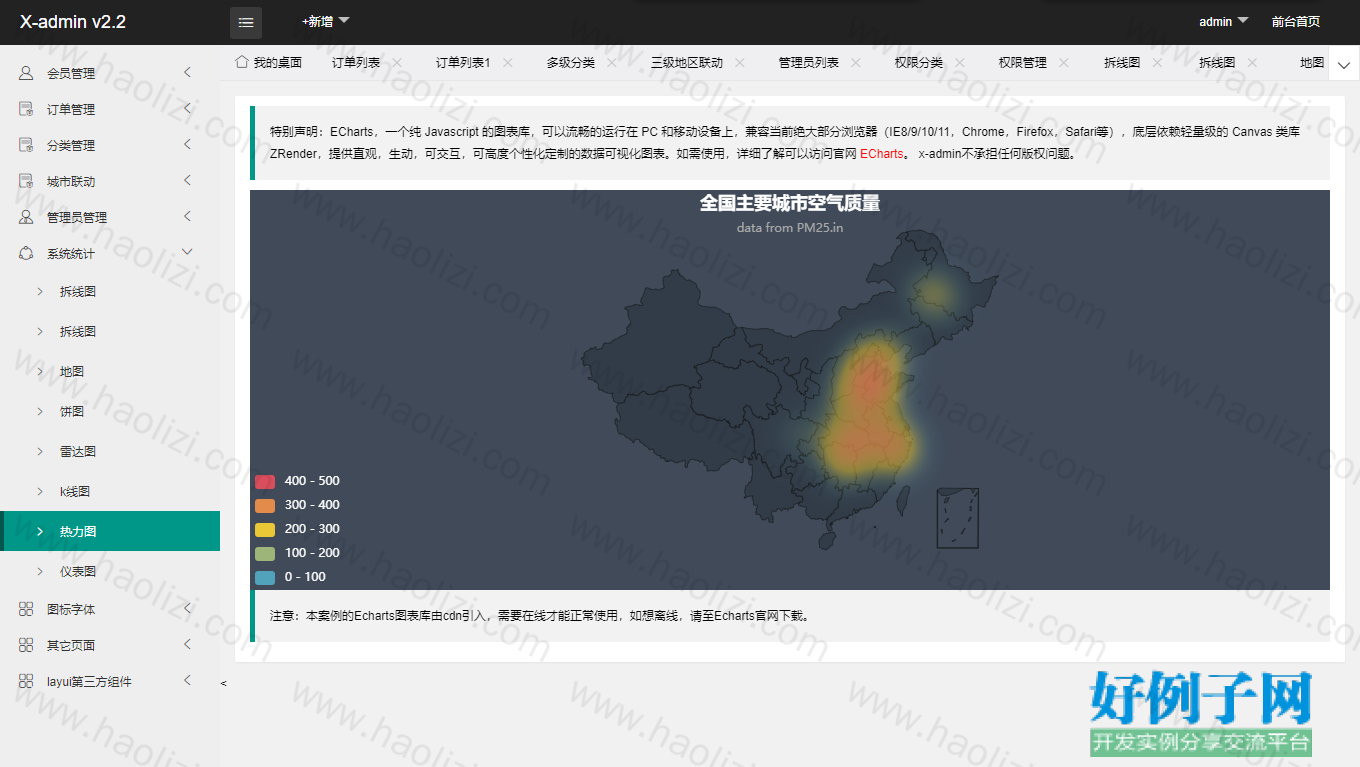Click the hamburger menu toggle button
The height and width of the screenshot is (767, 1360).
tap(246, 22)
